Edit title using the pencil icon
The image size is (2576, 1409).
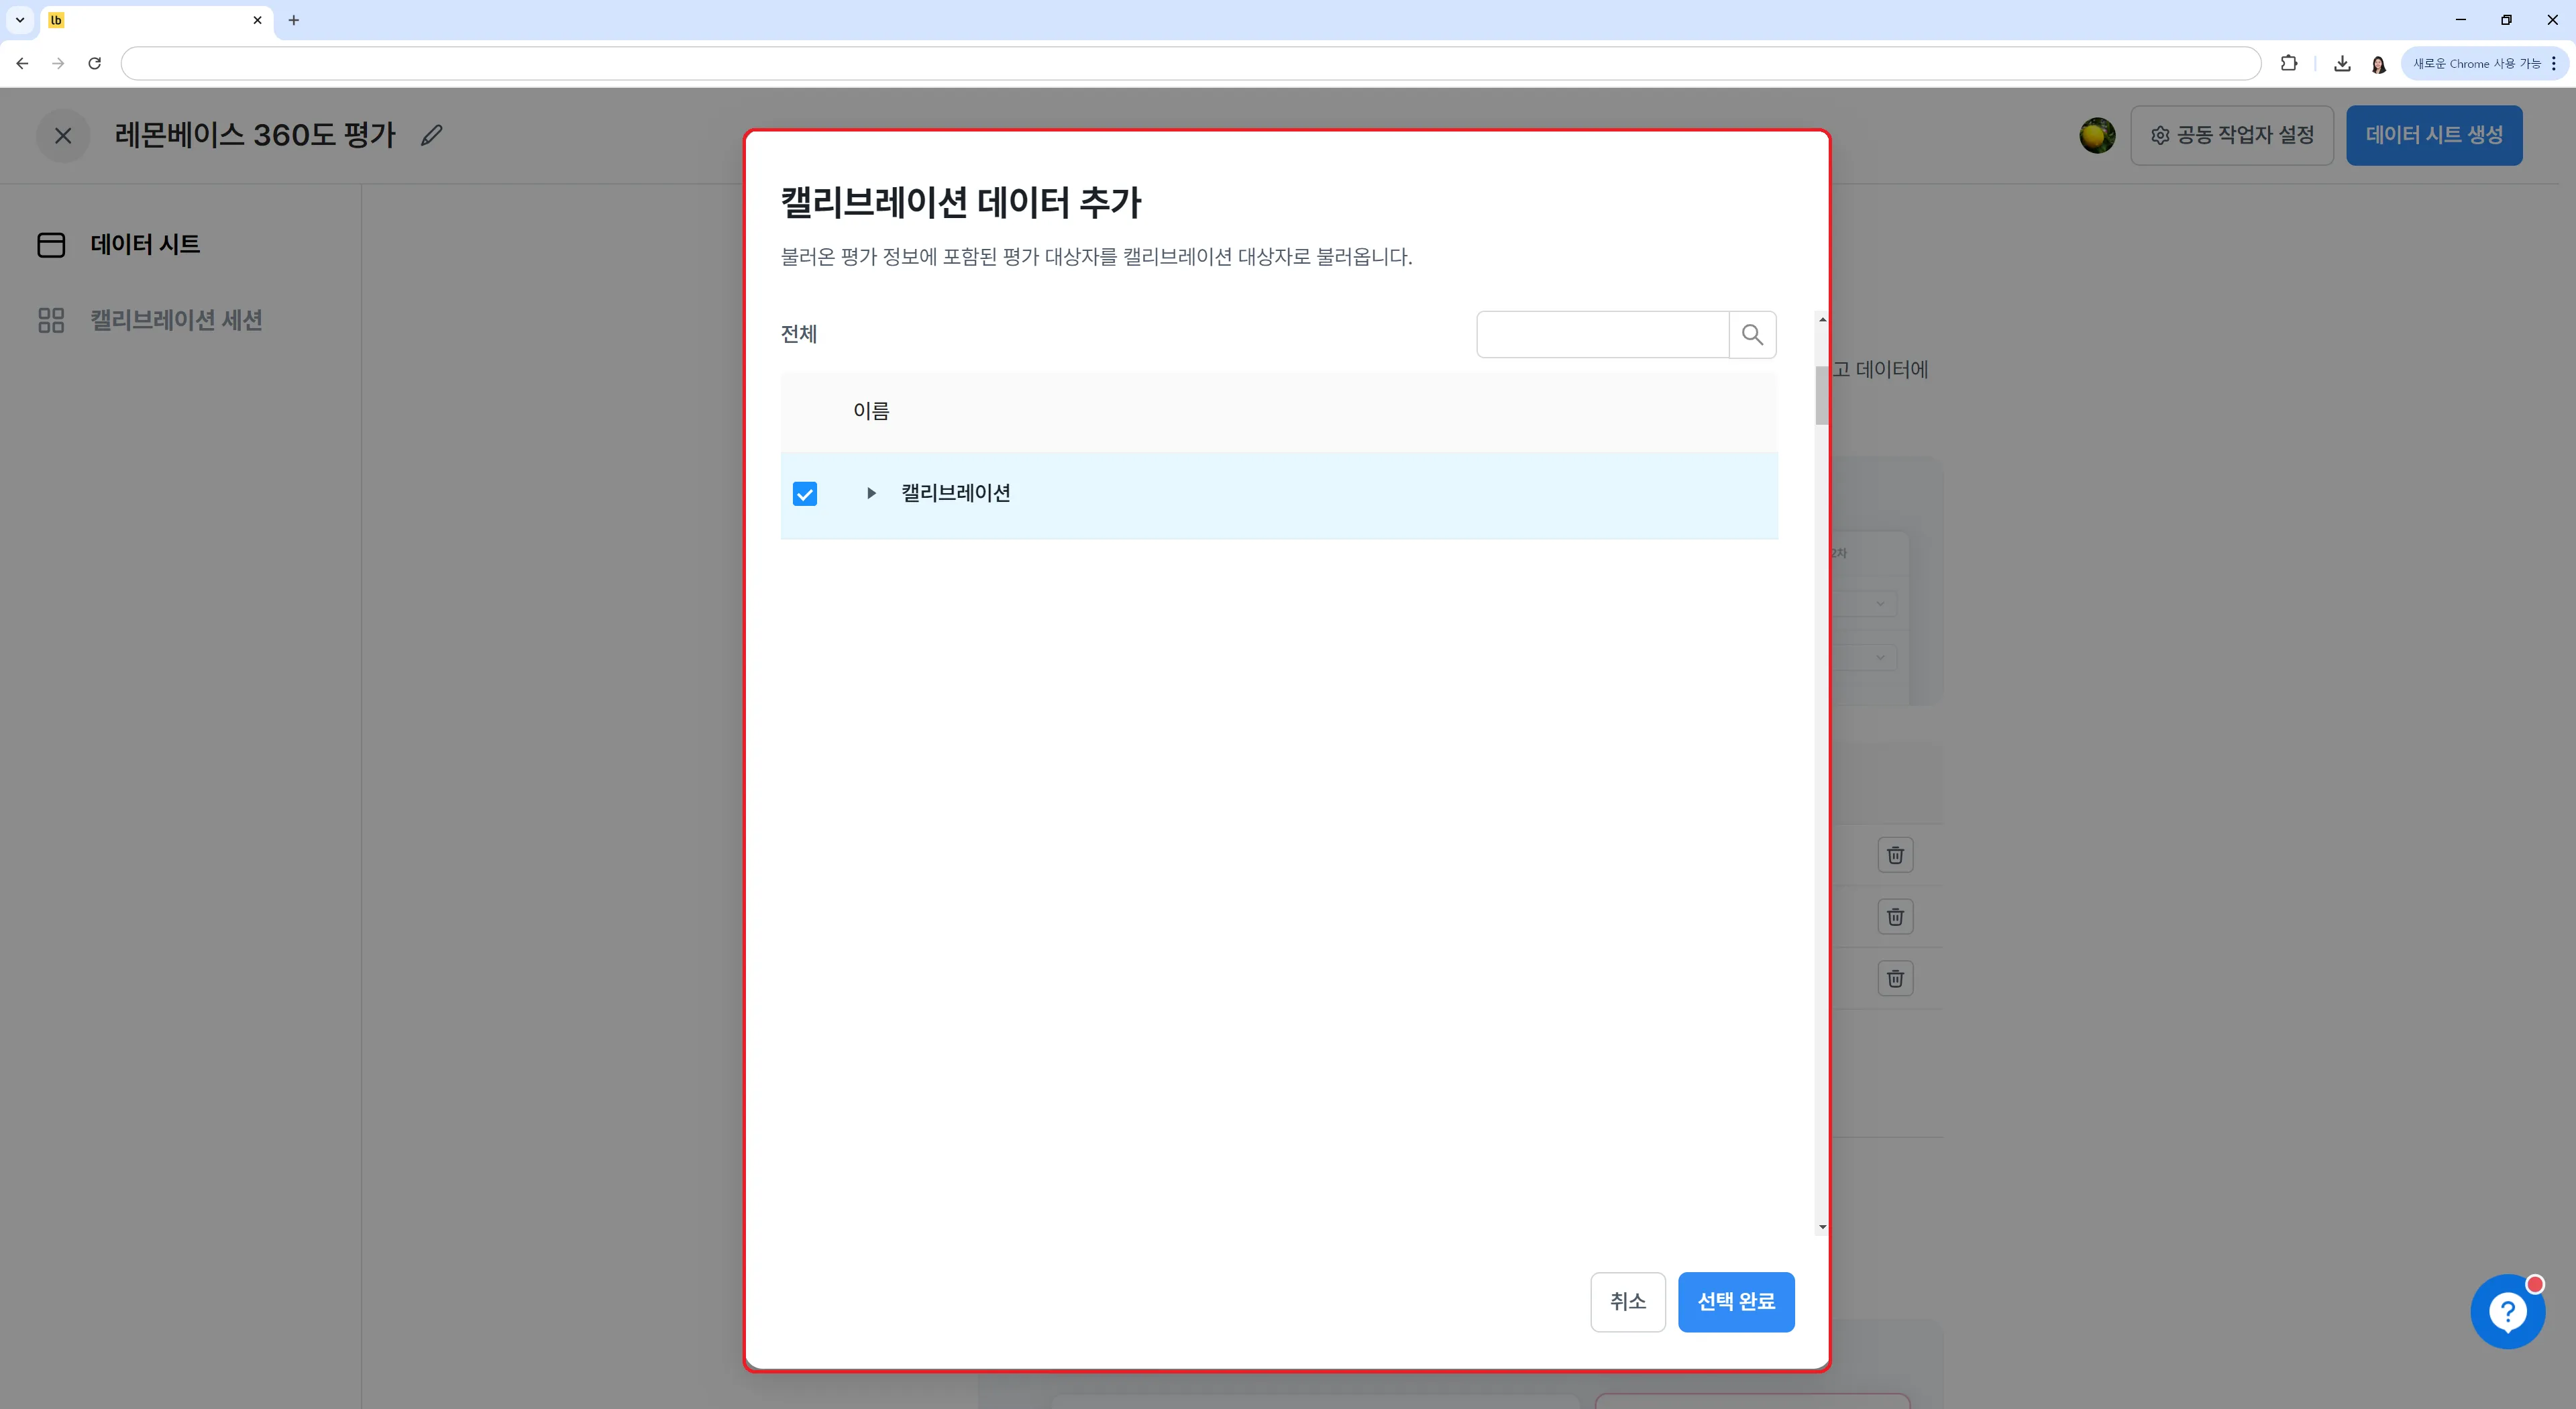pyautogui.click(x=431, y=135)
